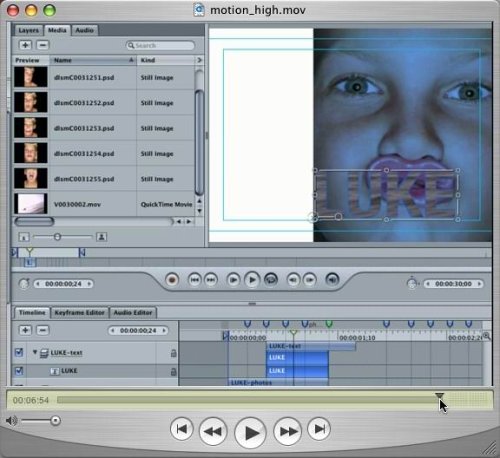500x458 pixels.
Task: Go to start of project button
Action: (194, 280)
